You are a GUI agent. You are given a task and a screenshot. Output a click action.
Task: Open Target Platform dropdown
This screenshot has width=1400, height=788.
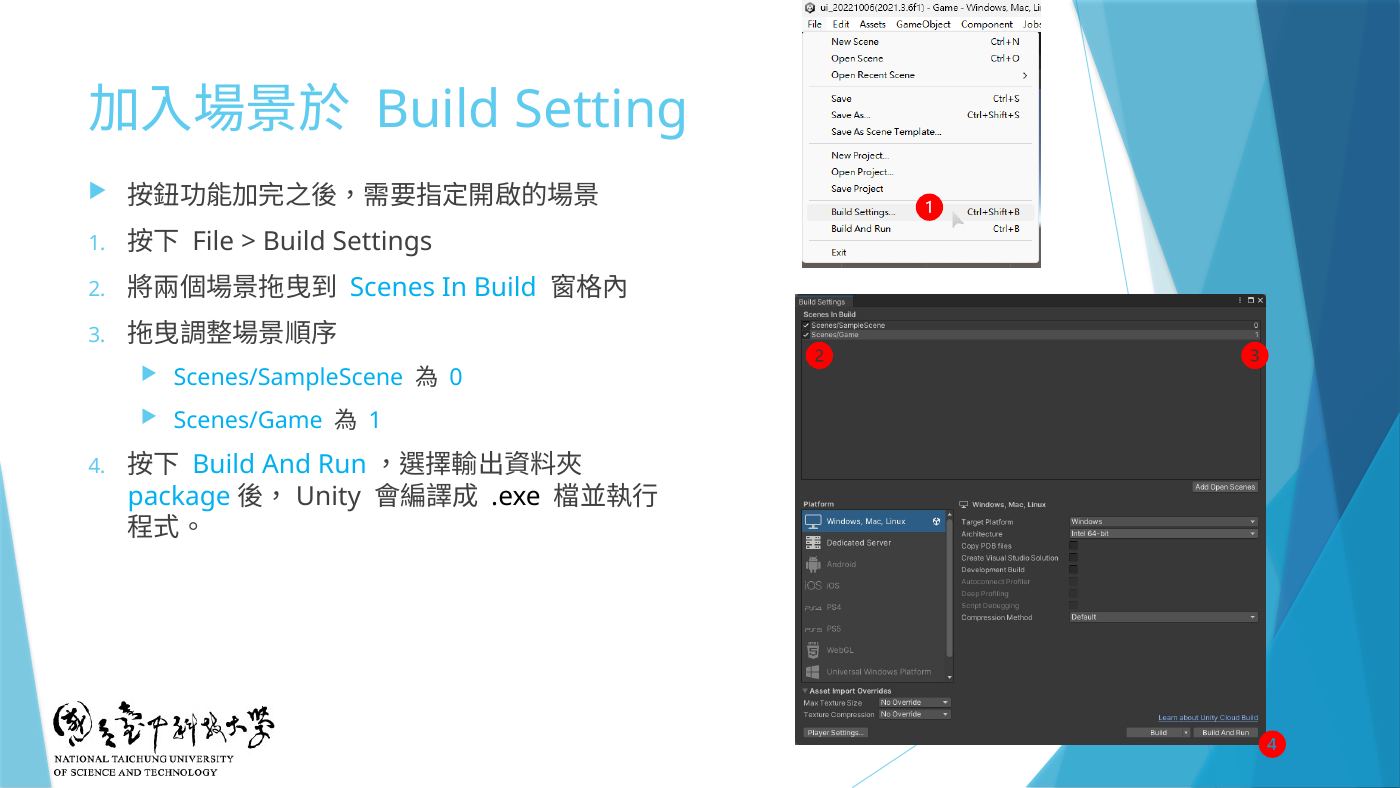1163,522
